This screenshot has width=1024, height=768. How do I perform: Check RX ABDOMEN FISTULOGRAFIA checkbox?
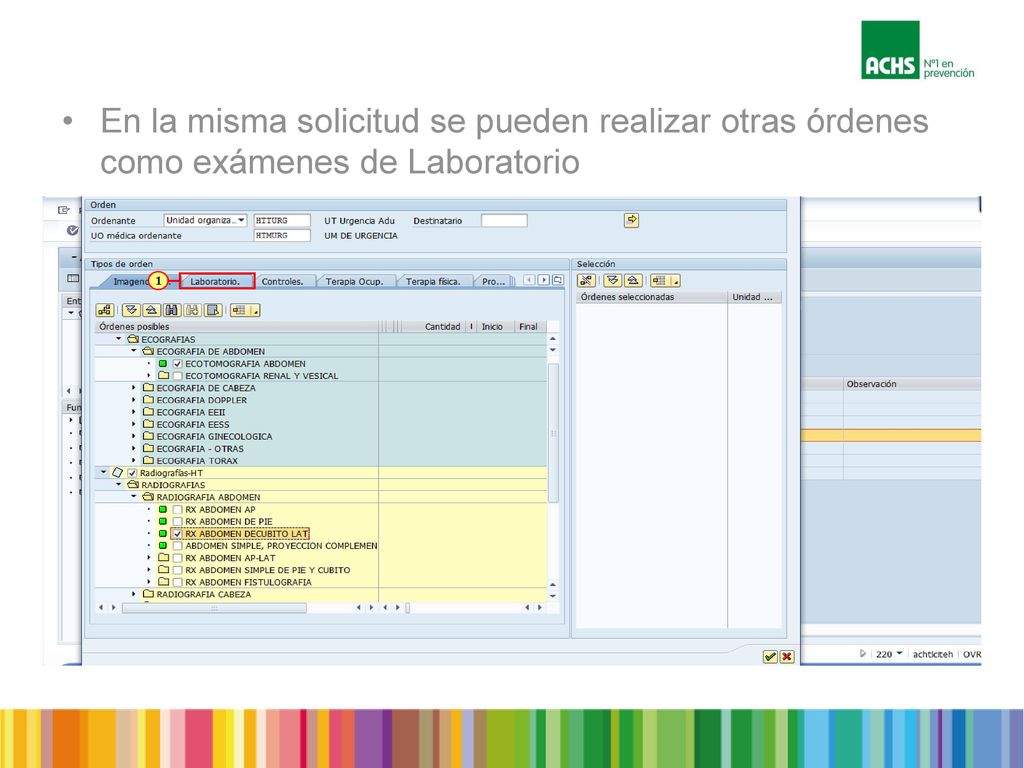(x=177, y=582)
